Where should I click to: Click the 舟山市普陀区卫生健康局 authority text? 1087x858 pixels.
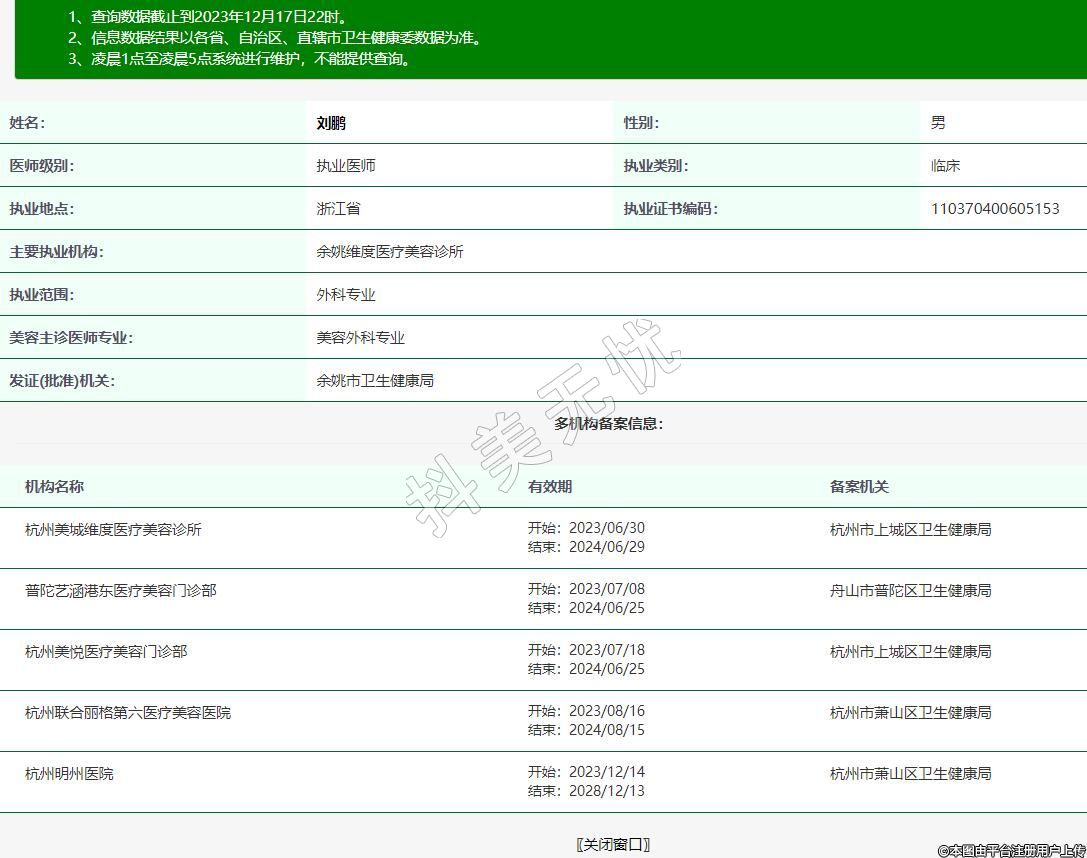tap(910, 590)
